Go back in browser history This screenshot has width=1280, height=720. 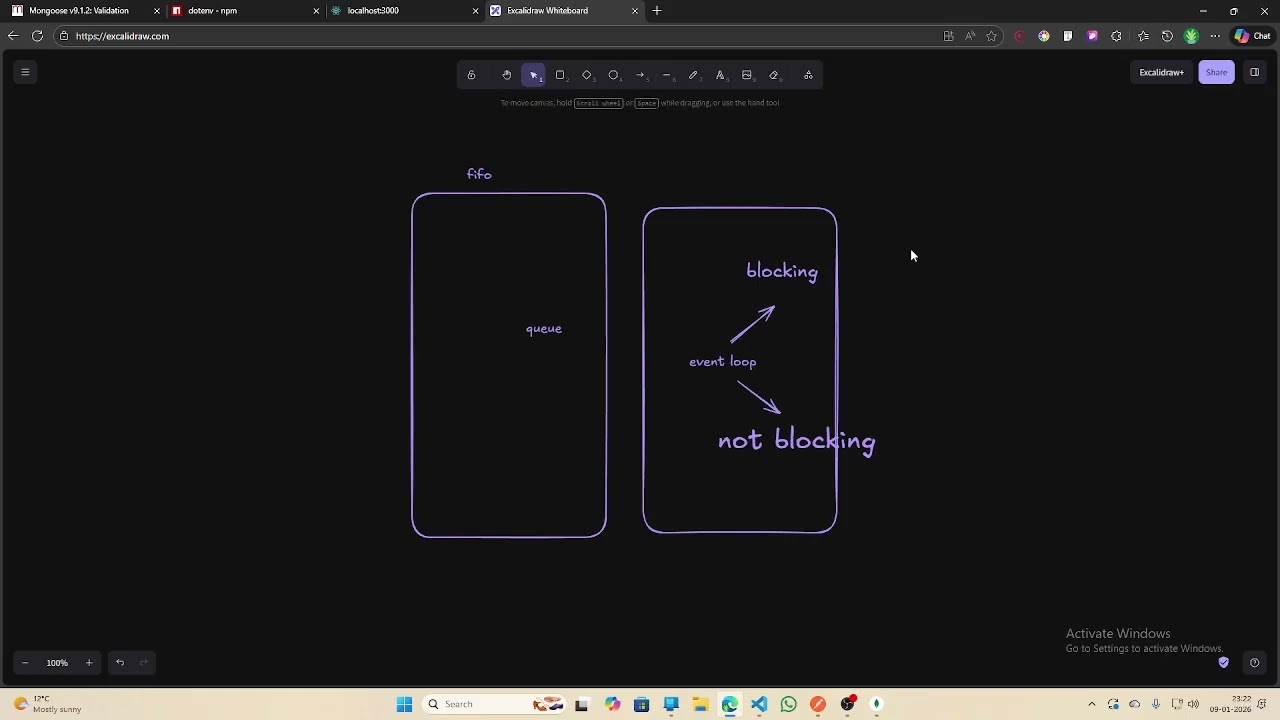pyautogui.click(x=13, y=36)
